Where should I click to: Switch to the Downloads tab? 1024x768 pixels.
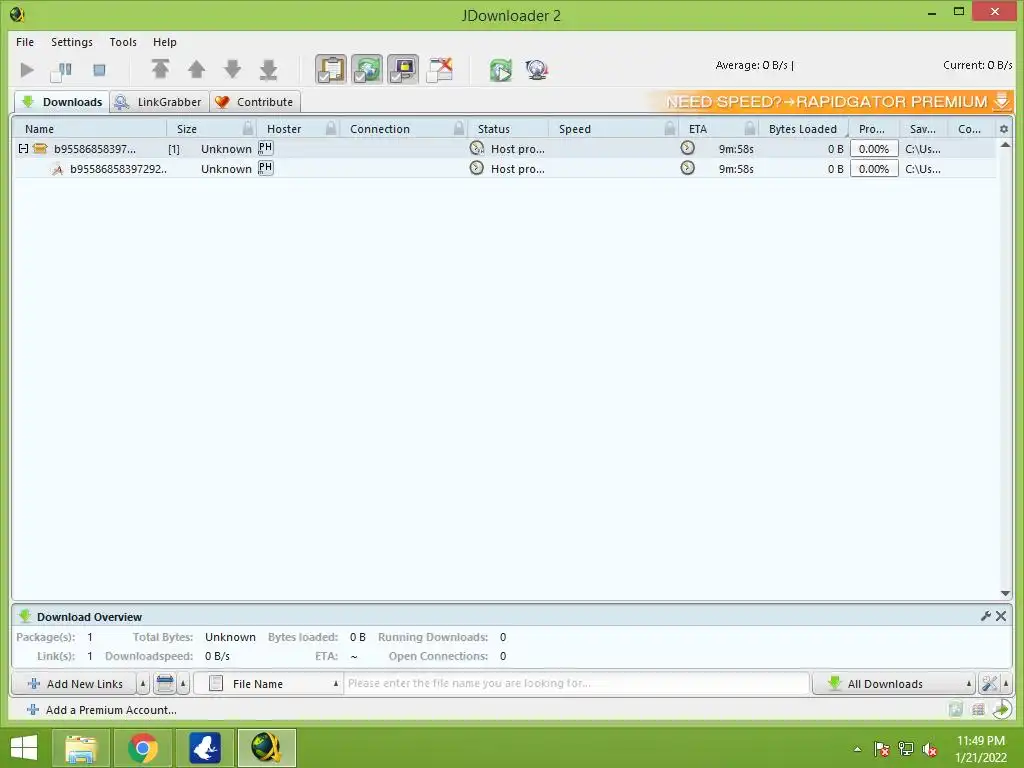pyautogui.click(x=62, y=102)
